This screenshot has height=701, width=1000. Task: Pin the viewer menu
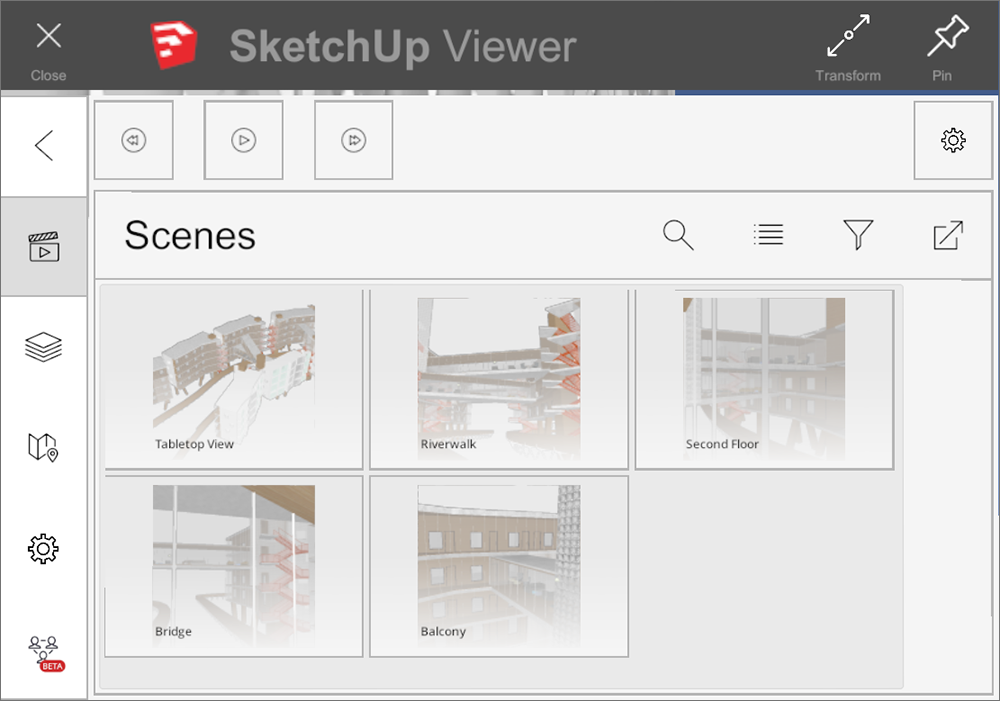[944, 48]
